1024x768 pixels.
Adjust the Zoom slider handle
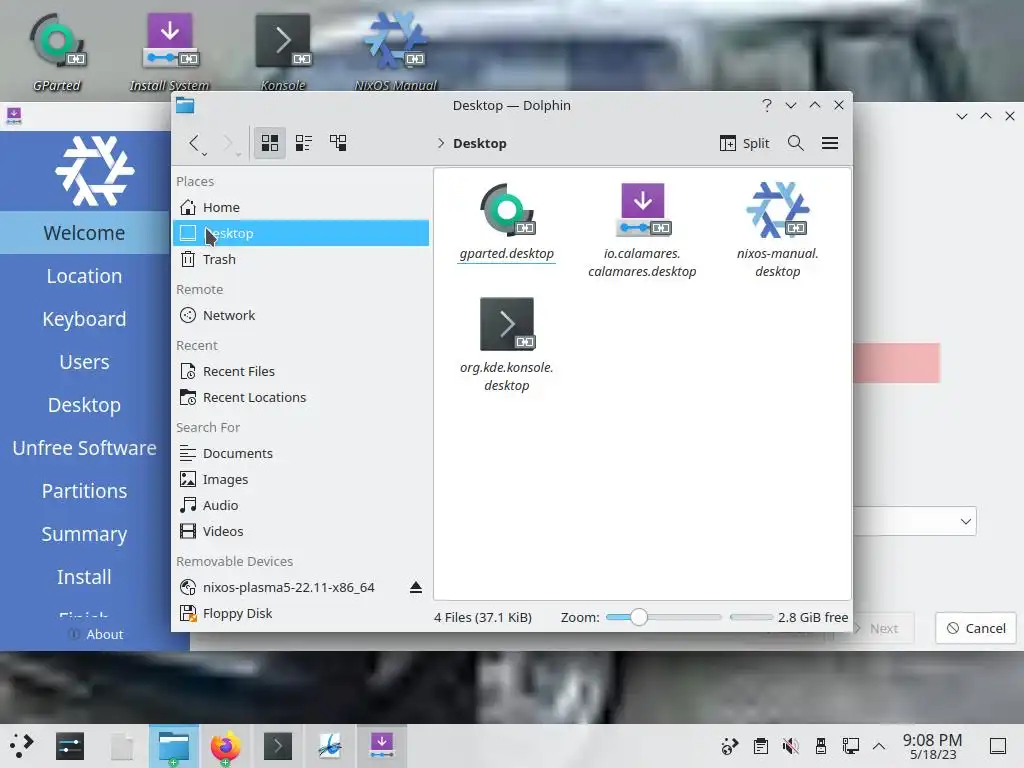pyautogui.click(x=639, y=617)
